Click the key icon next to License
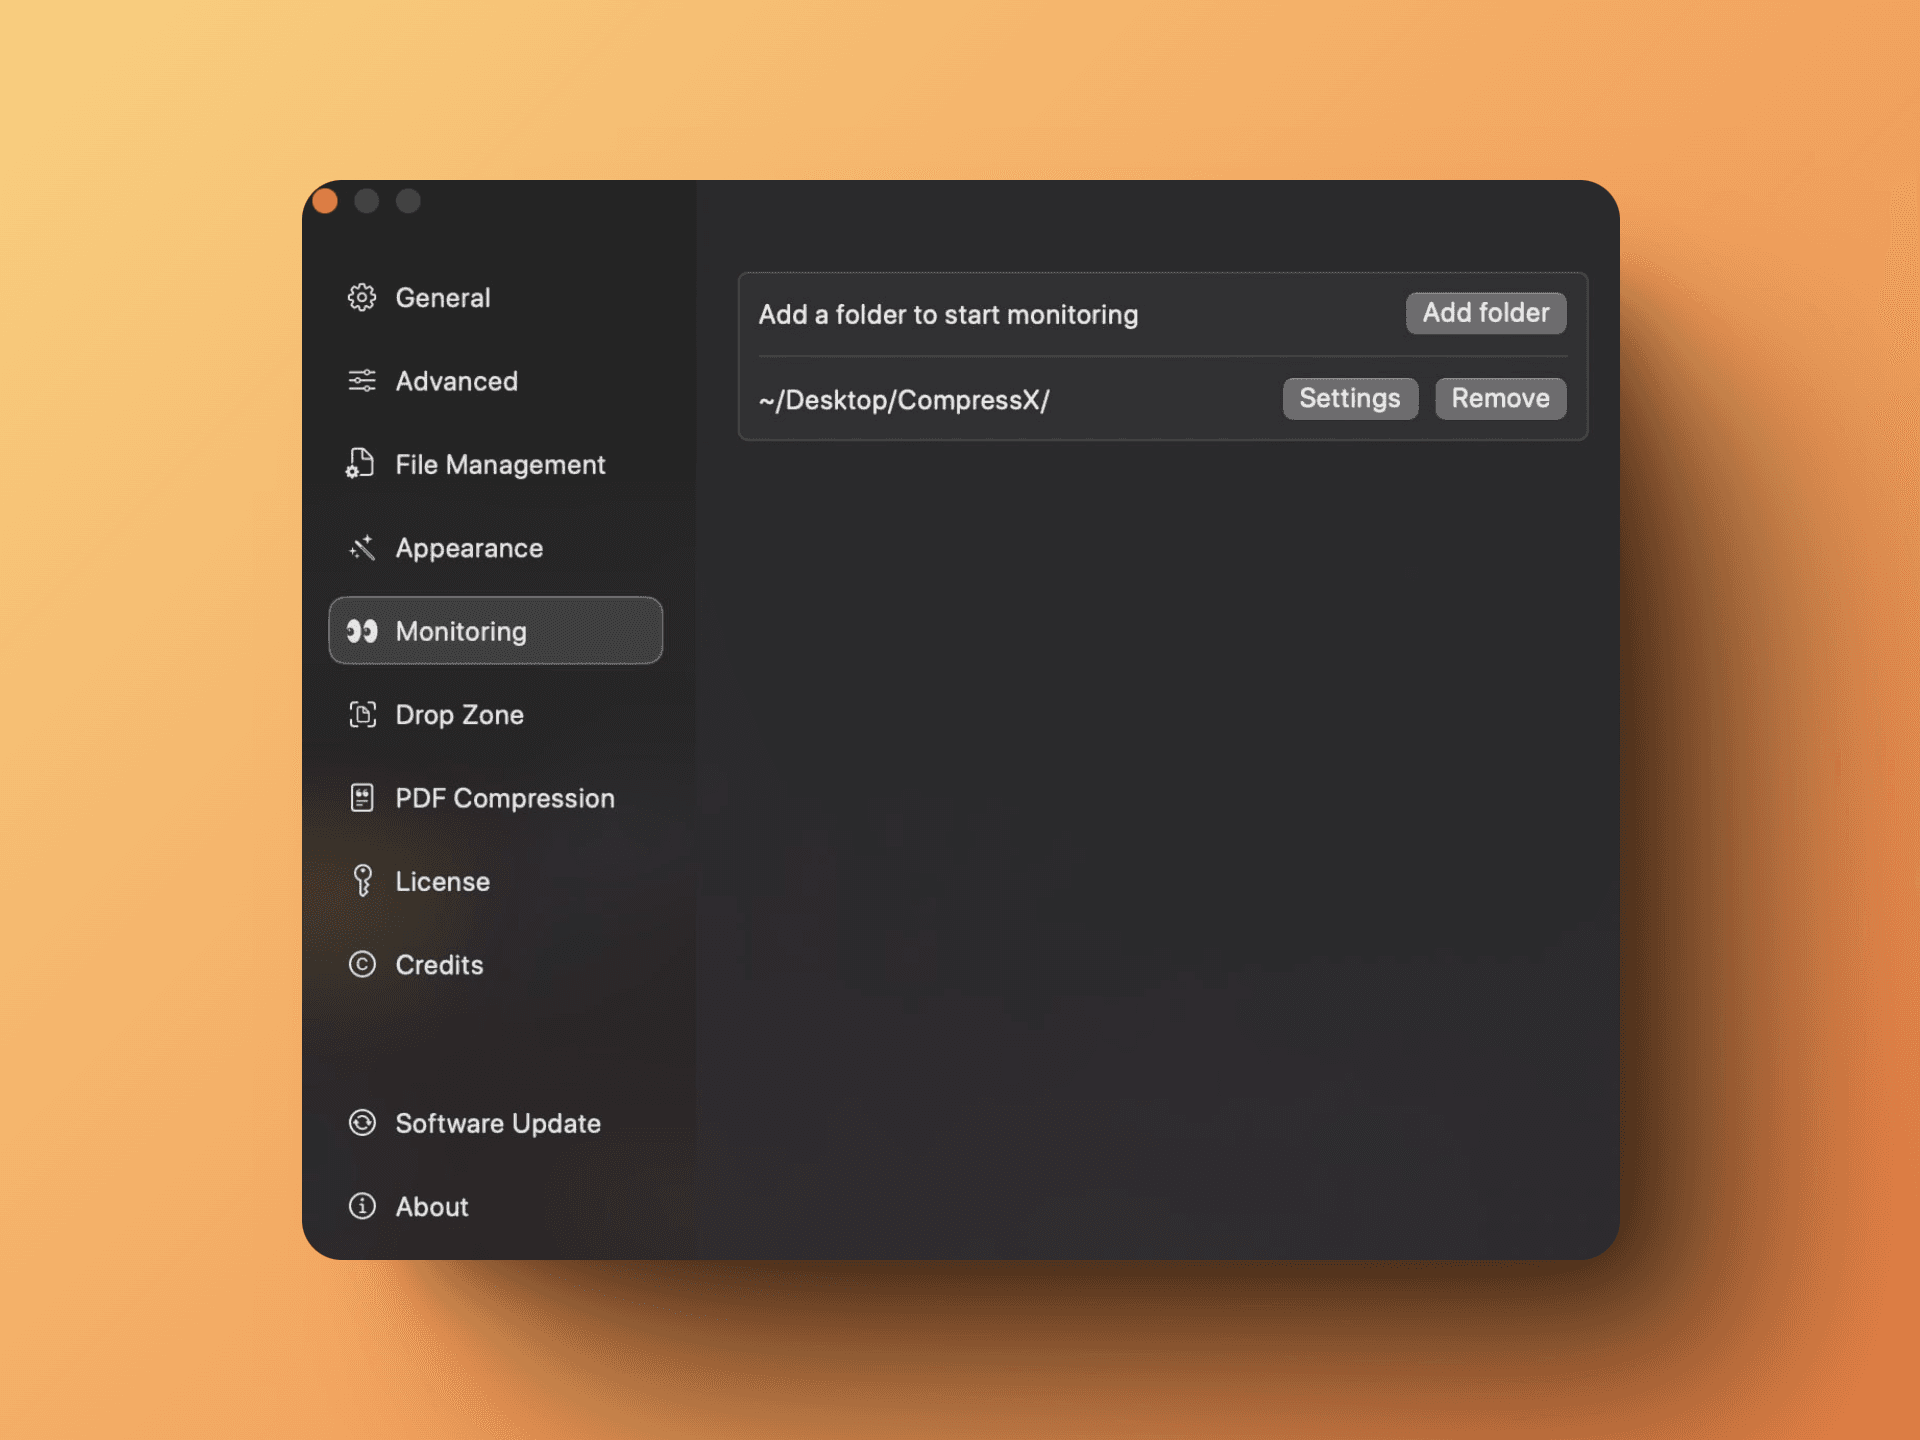 coord(361,881)
